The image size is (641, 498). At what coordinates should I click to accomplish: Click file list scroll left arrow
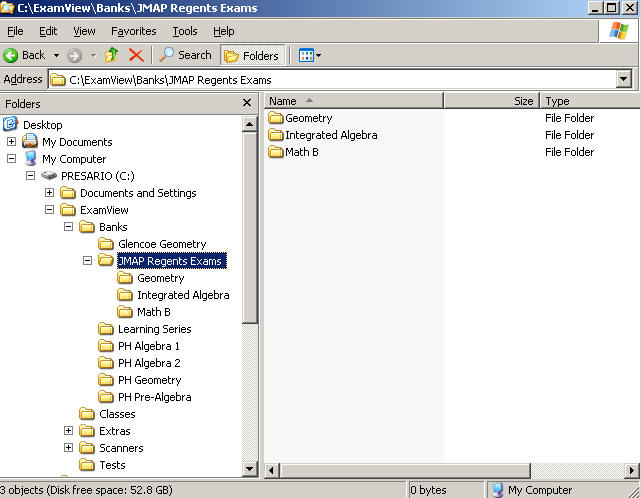coord(271,471)
